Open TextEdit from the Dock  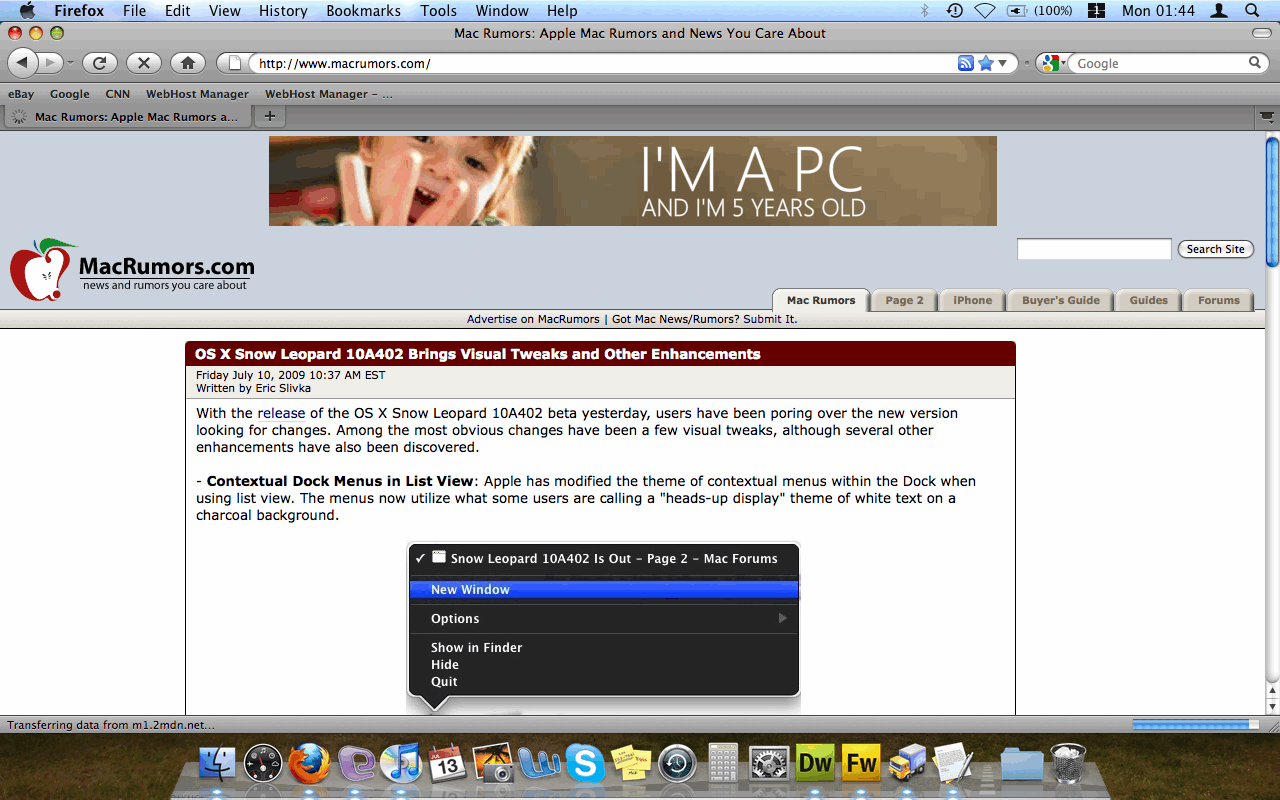tap(953, 764)
